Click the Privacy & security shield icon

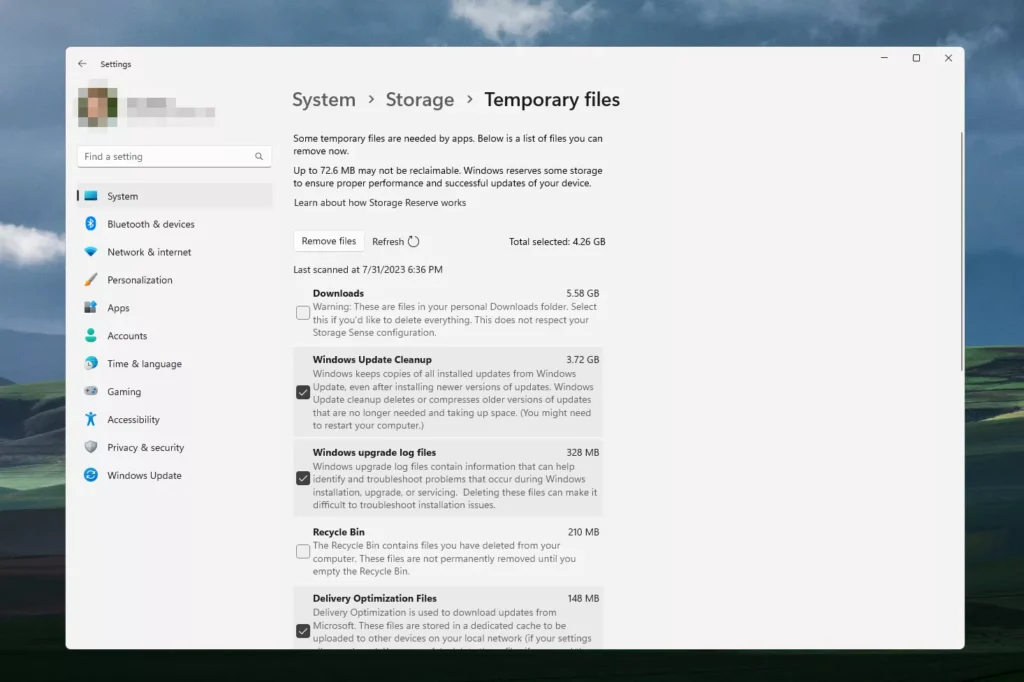pos(90,448)
